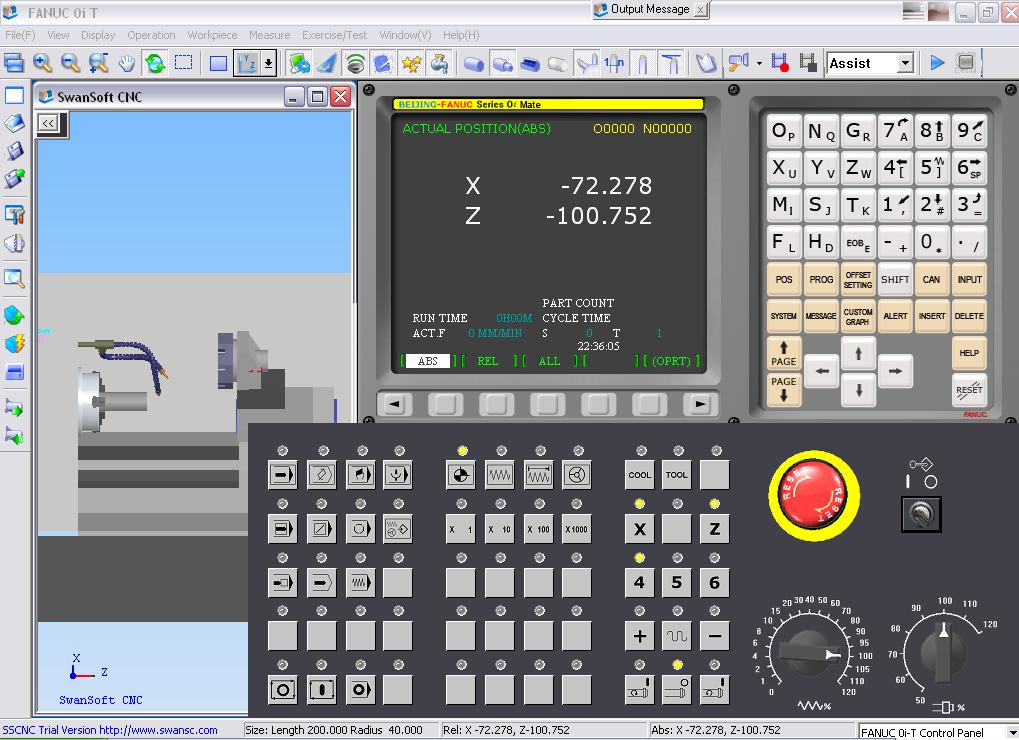Click the right arrow cursor key on keypad

point(895,371)
